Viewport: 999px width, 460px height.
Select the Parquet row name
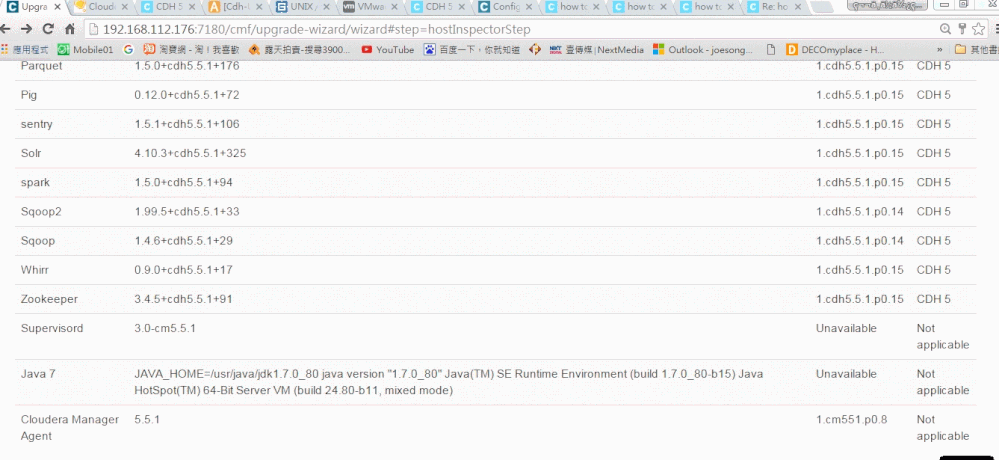click(41, 66)
